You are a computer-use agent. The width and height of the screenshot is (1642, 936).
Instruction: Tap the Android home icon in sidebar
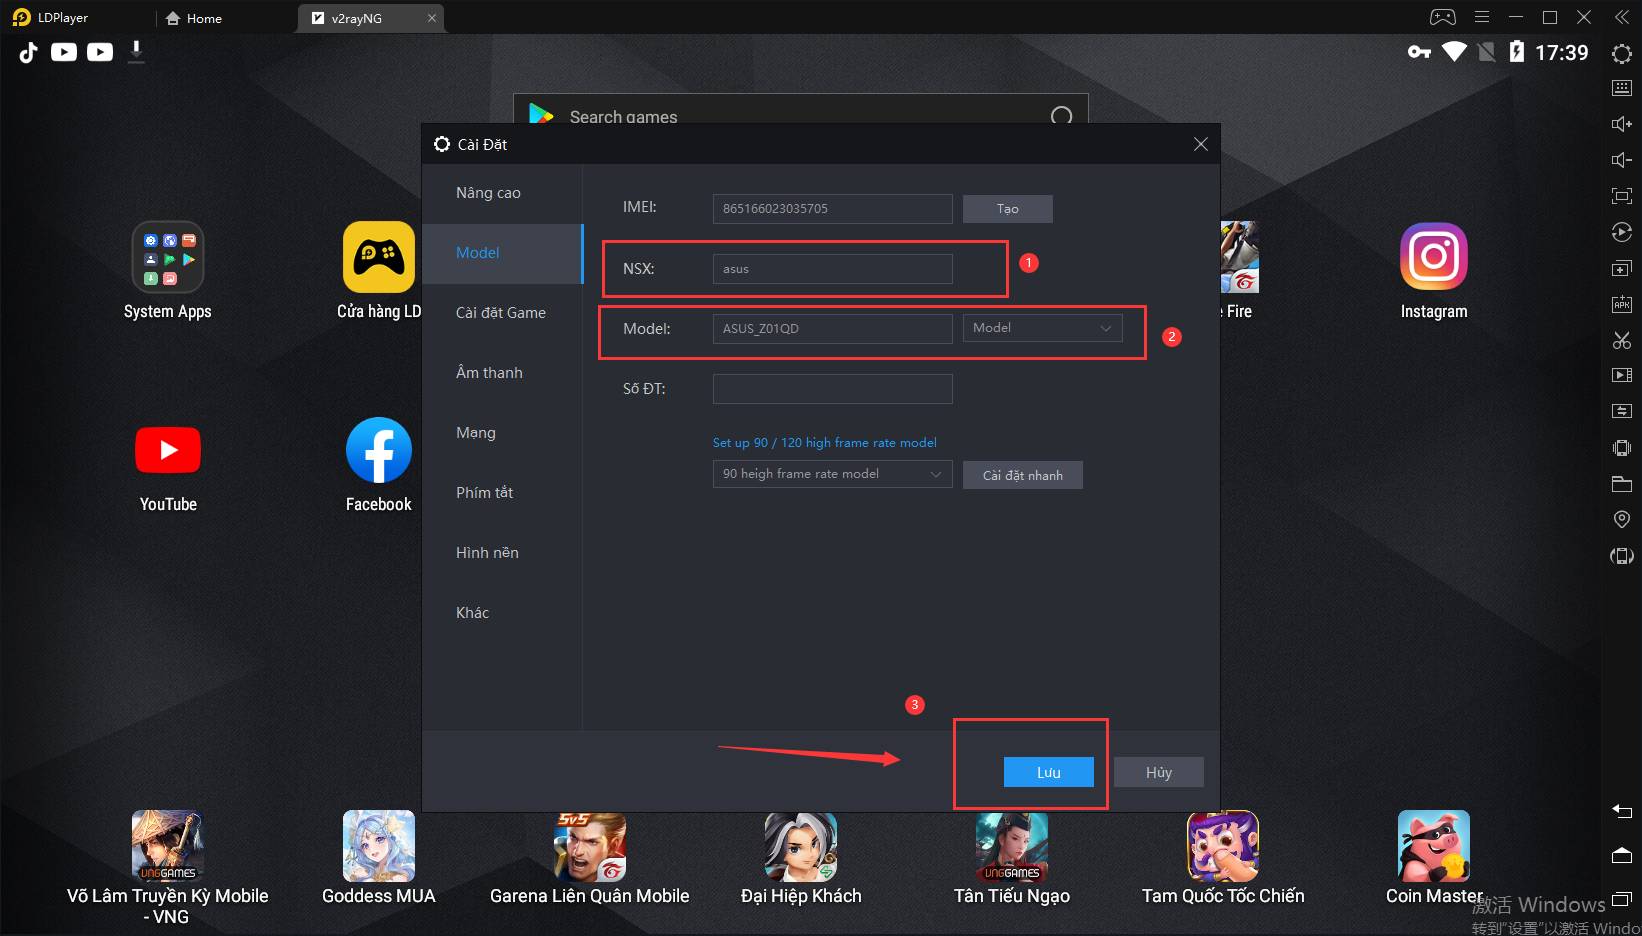(1622, 855)
